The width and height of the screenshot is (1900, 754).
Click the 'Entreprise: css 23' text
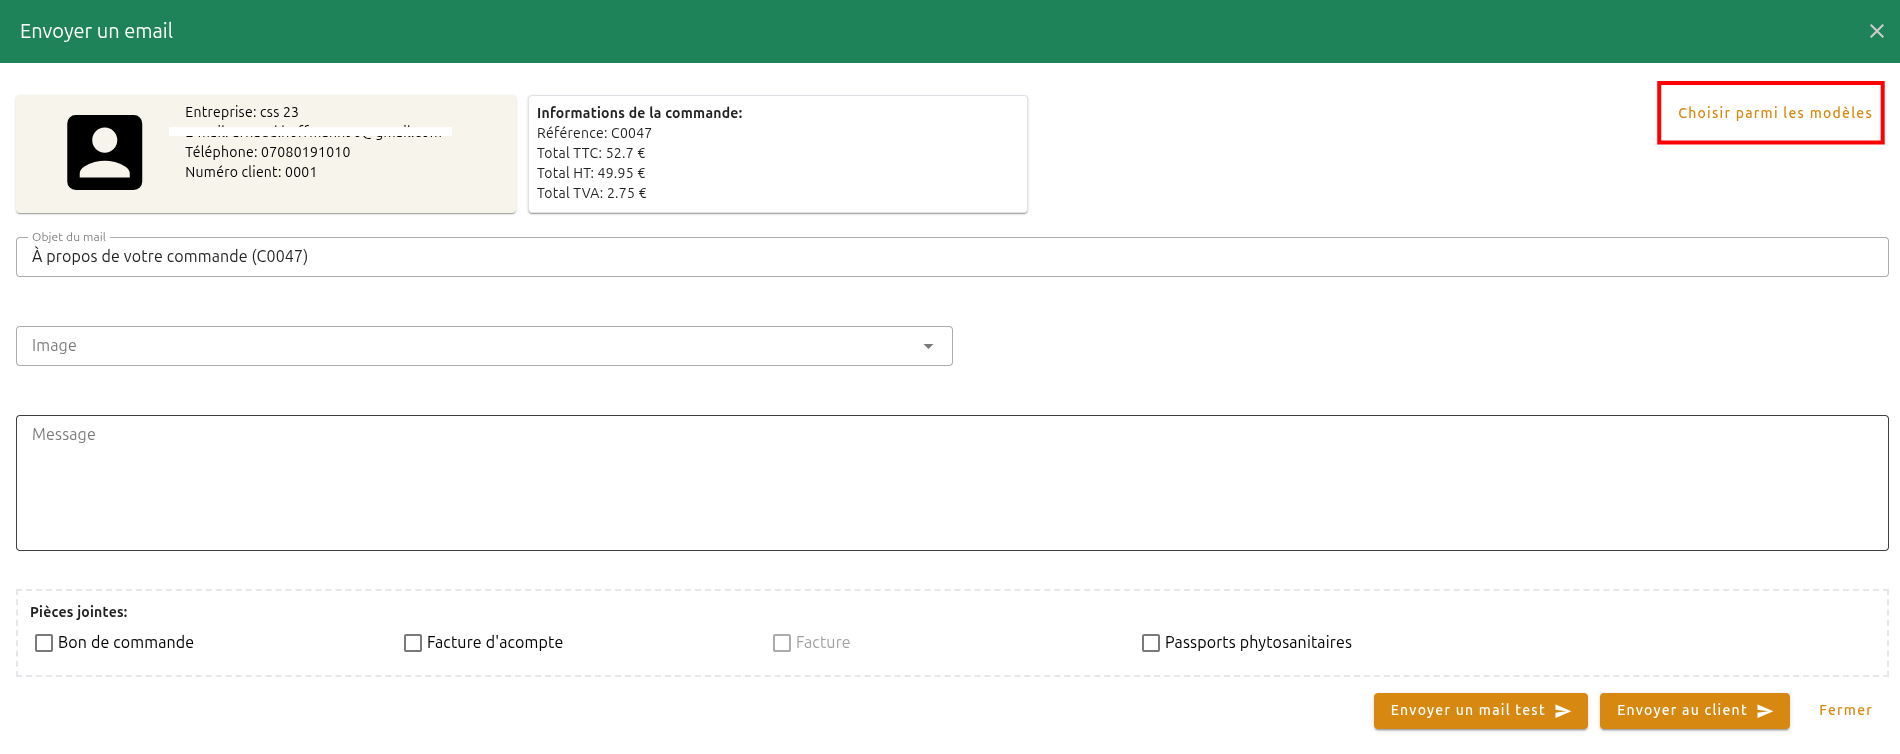pos(242,112)
